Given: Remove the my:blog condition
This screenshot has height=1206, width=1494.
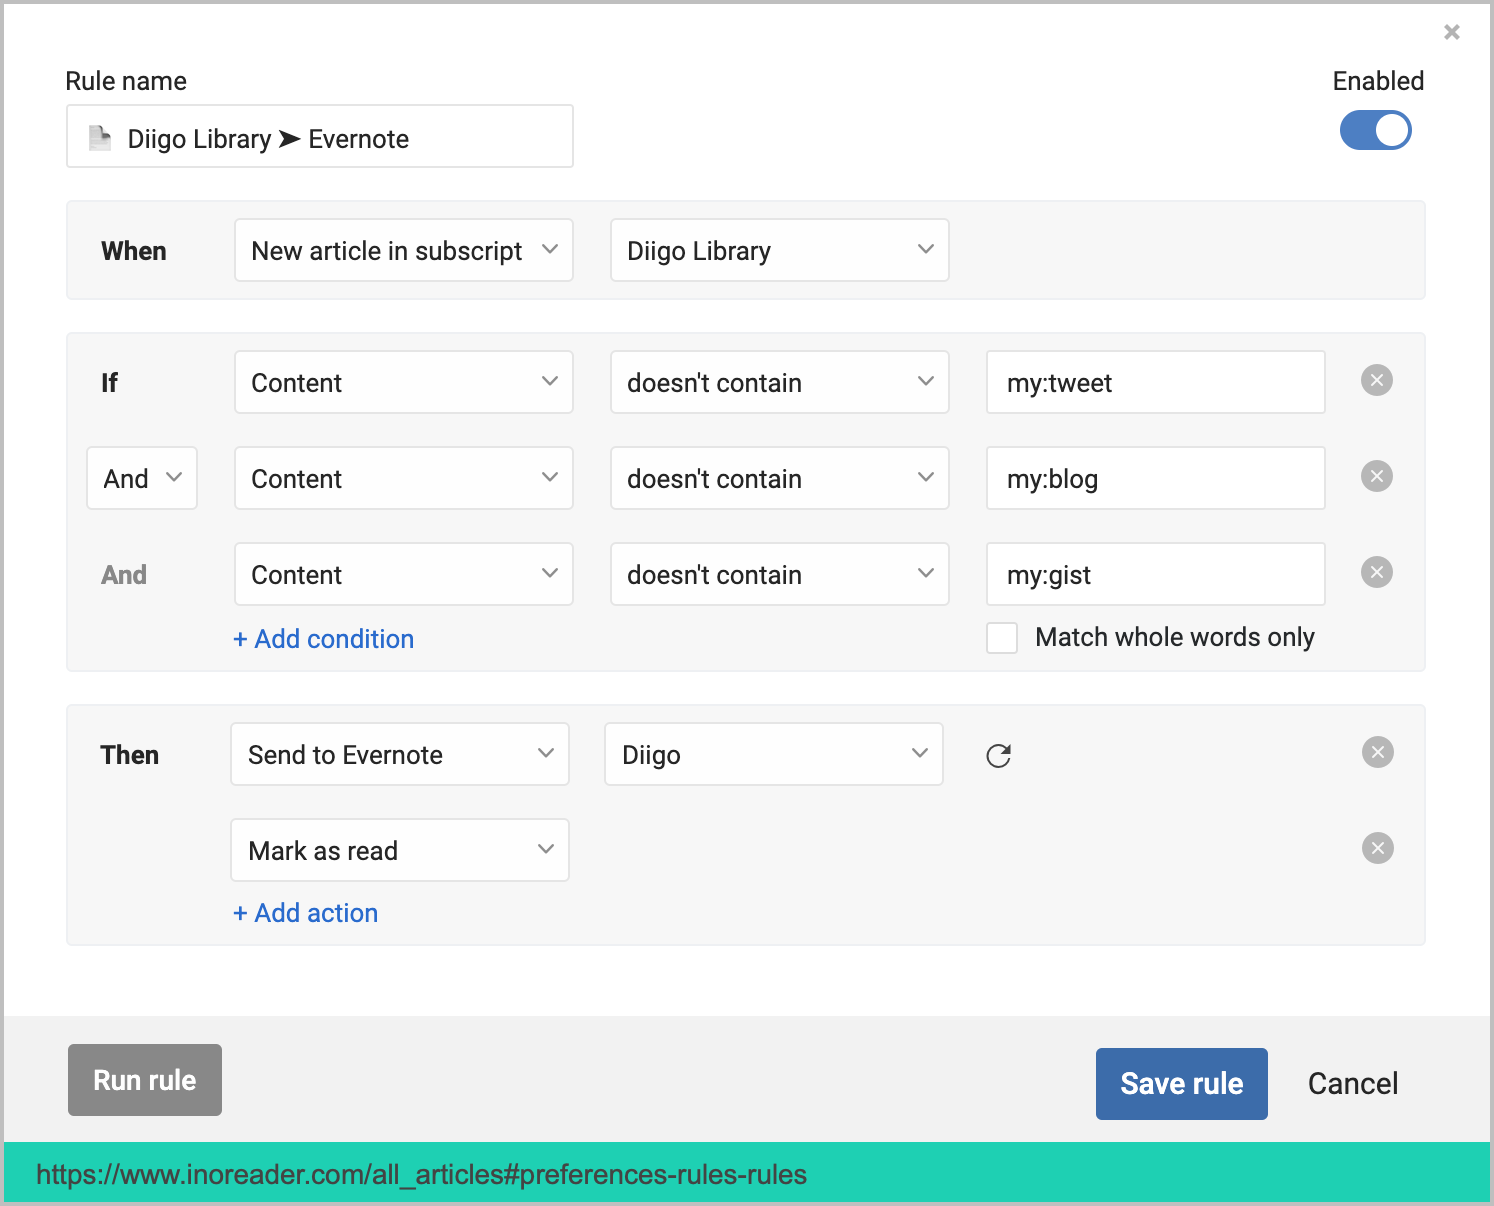Looking at the screenshot, I should point(1376,477).
